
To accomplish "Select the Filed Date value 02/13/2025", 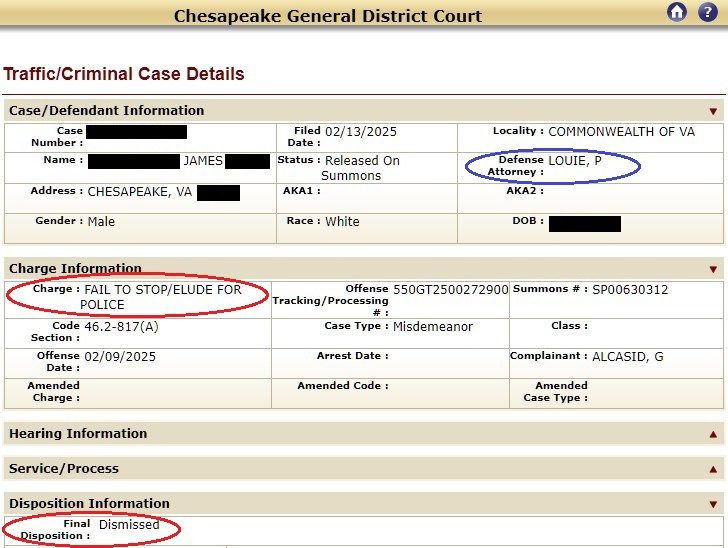I will (x=361, y=132).
